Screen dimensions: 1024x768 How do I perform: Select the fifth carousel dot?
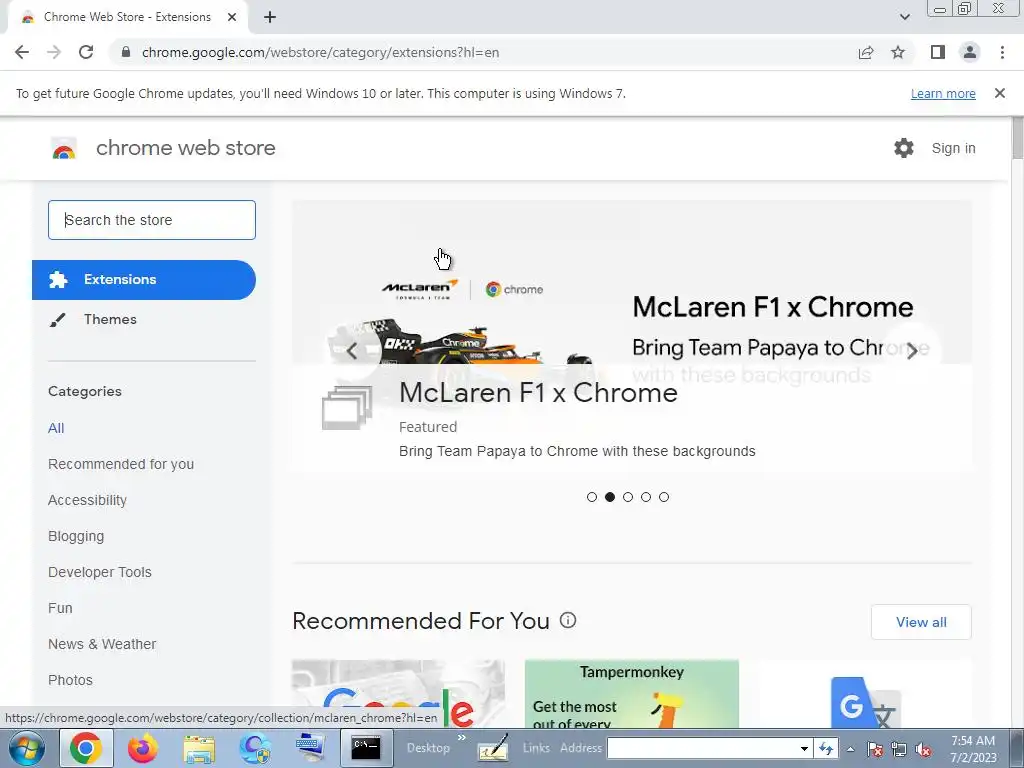coord(664,497)
